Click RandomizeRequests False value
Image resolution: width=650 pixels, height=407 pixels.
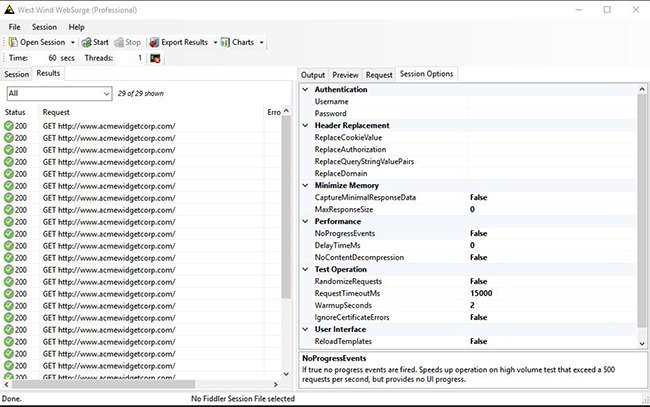478,282
